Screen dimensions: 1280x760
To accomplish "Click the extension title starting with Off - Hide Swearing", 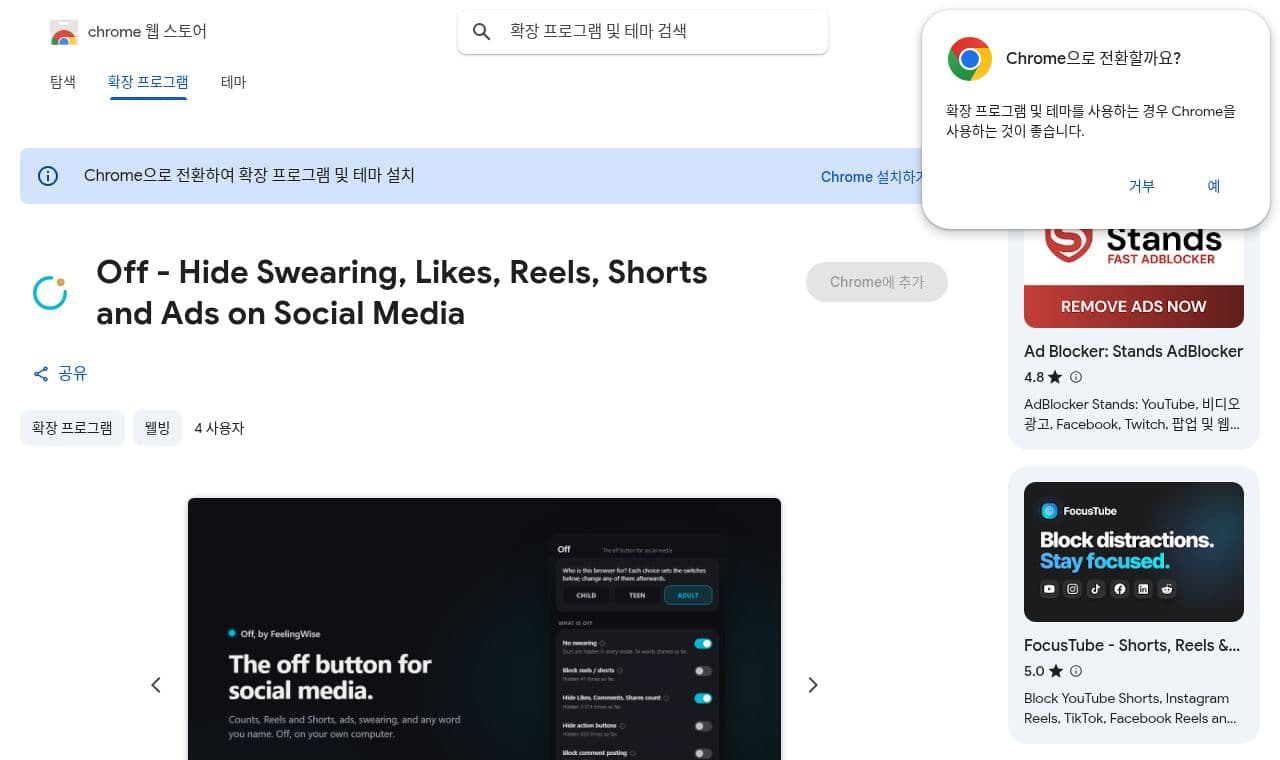I will click(x=402, y=293).
